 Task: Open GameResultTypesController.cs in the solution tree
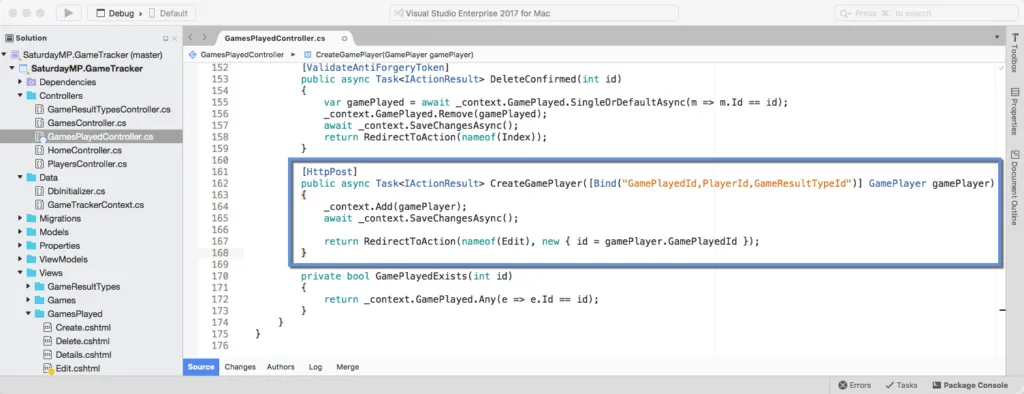(109, 109)
